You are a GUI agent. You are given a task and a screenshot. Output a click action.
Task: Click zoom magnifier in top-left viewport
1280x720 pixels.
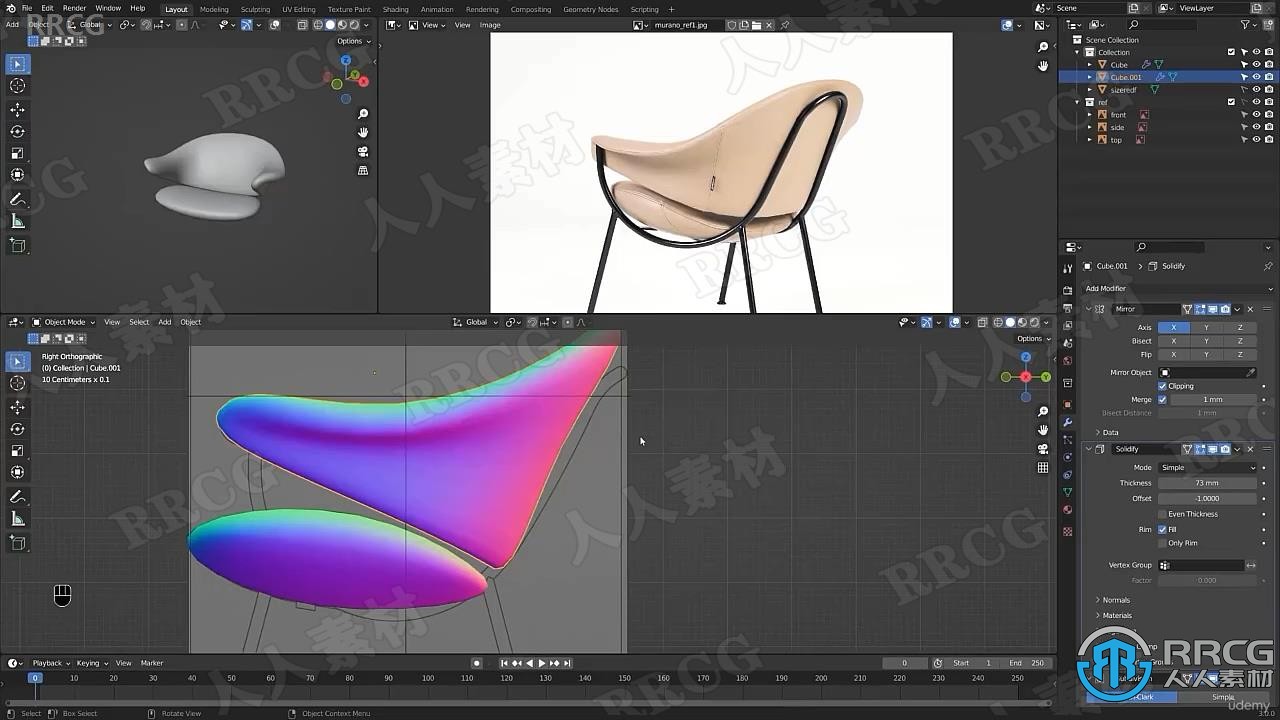tap(363, 114)
